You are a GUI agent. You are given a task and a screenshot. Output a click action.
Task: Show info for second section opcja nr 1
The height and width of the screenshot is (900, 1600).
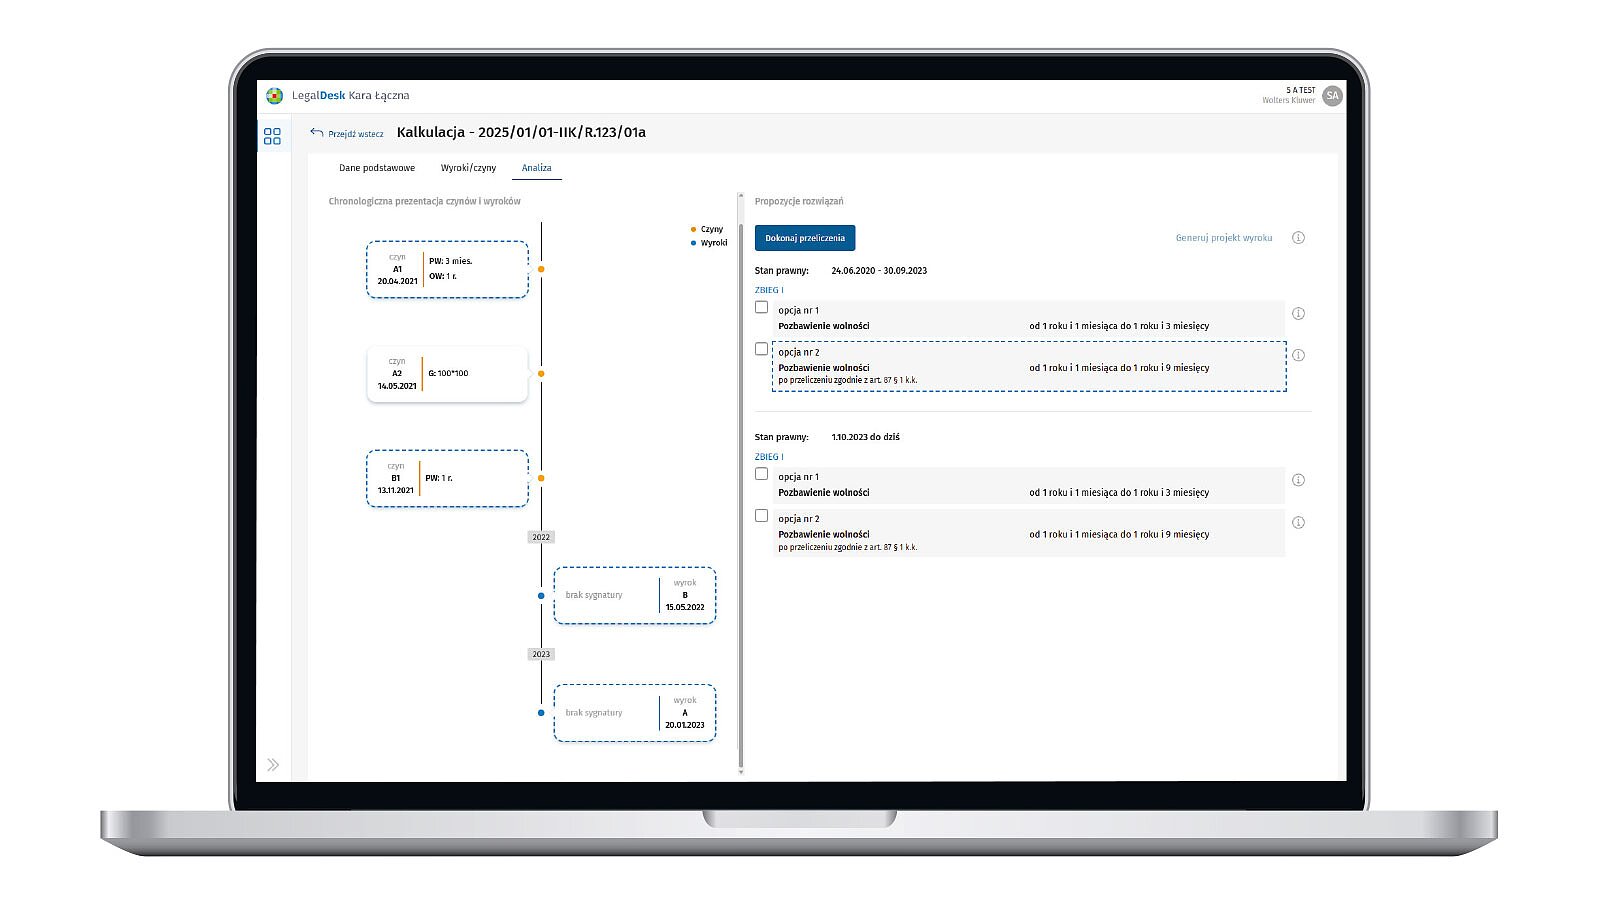coord(1298,481)
